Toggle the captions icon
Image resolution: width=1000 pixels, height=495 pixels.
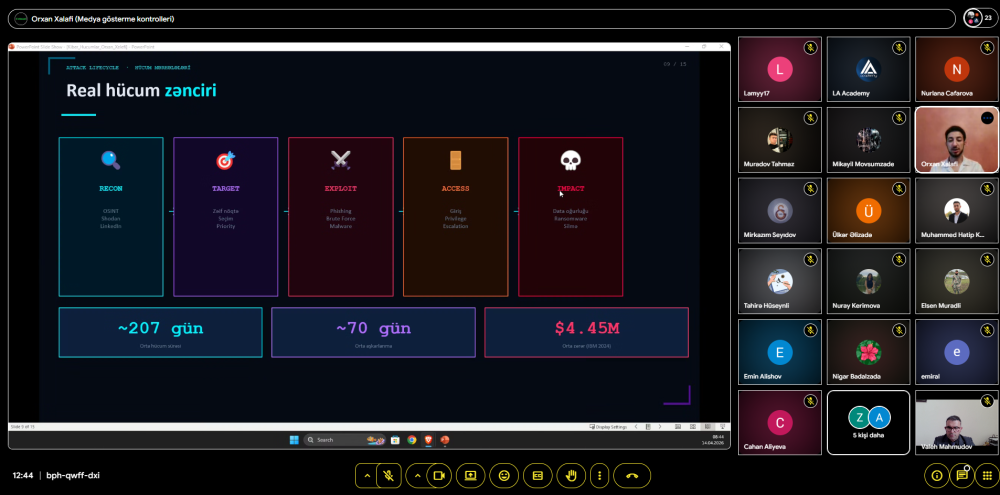537,476
